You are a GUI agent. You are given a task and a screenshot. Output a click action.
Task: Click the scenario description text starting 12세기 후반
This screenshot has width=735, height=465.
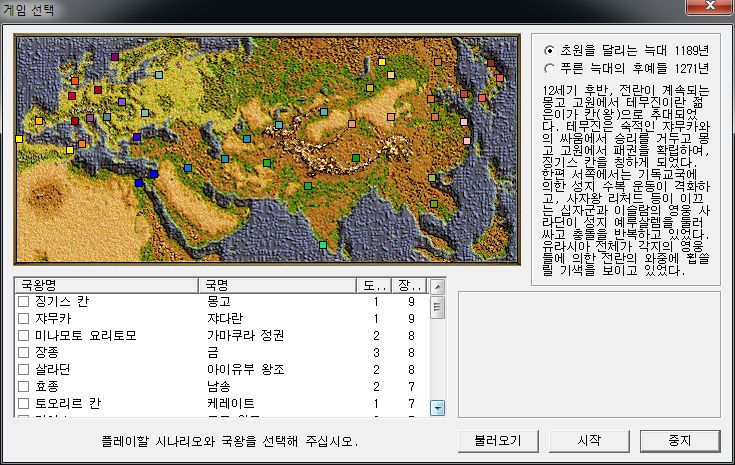tap(626, 180)
